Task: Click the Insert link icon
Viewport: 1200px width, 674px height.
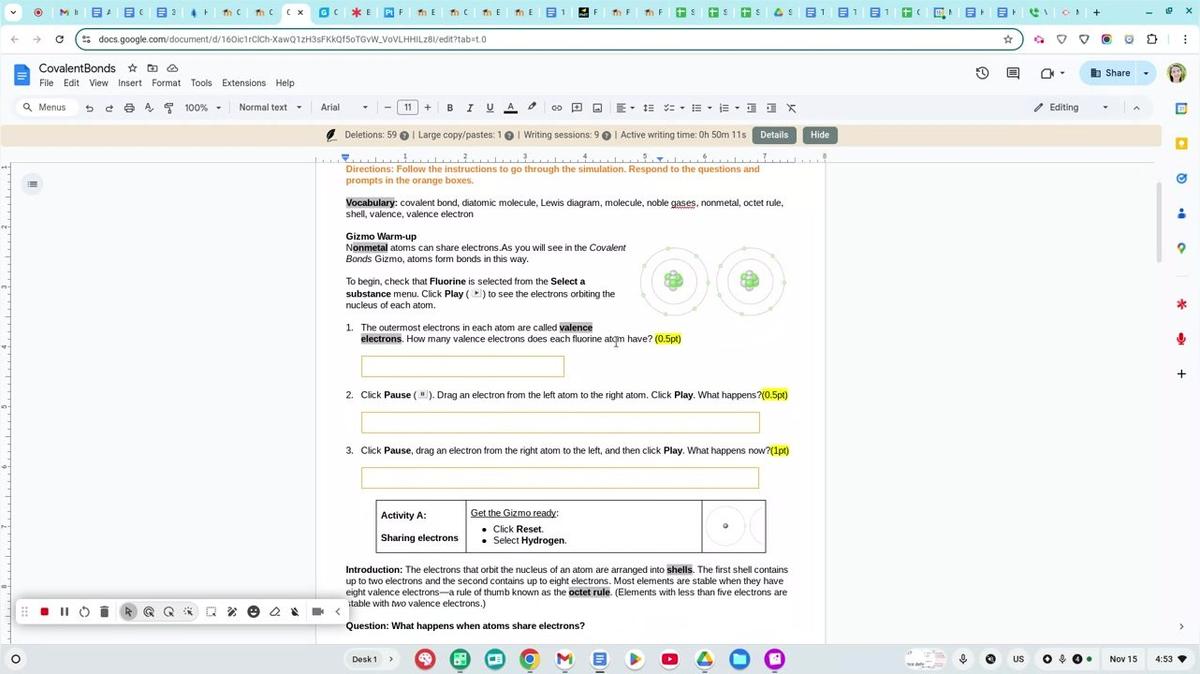Action: point(557,108)
